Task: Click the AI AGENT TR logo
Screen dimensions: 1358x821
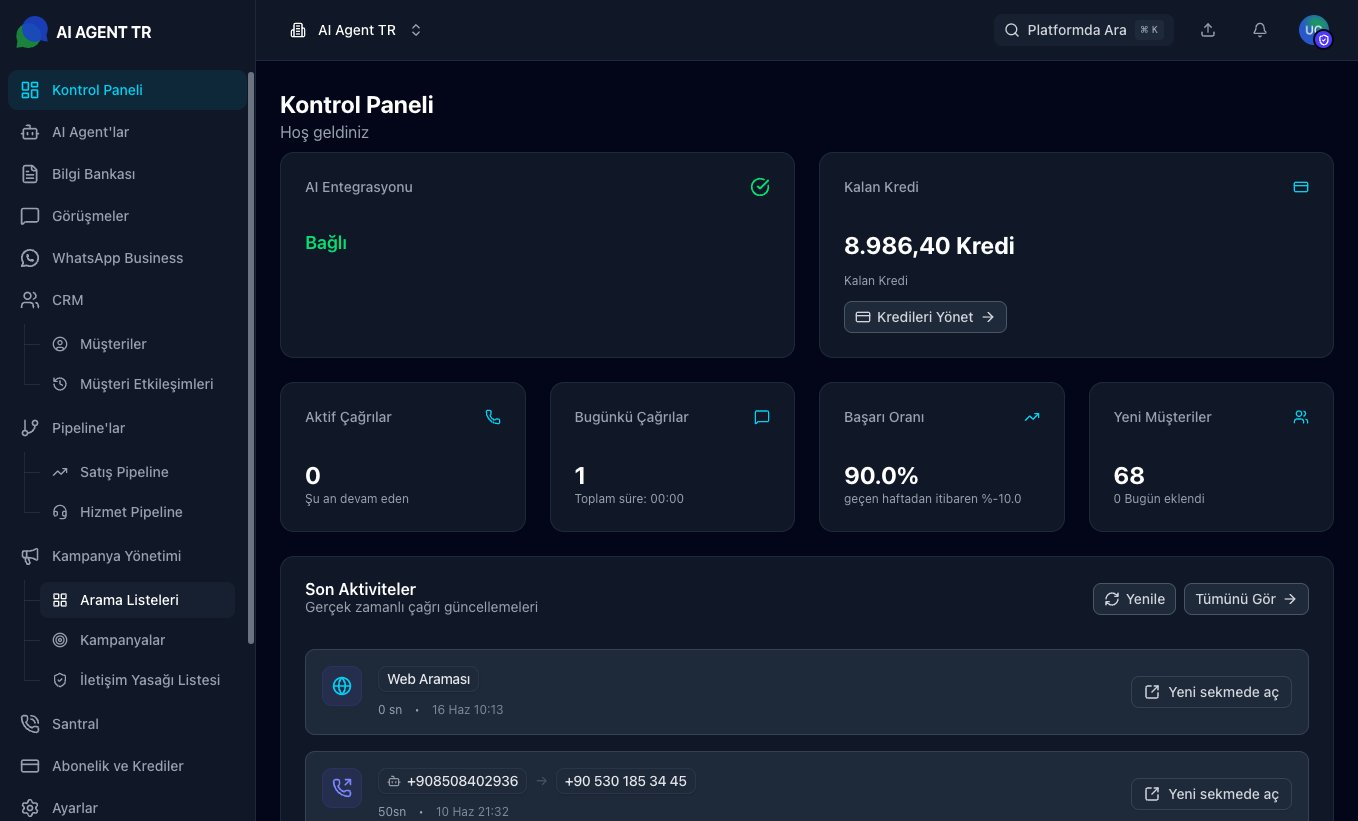Action: coord(84,32)
